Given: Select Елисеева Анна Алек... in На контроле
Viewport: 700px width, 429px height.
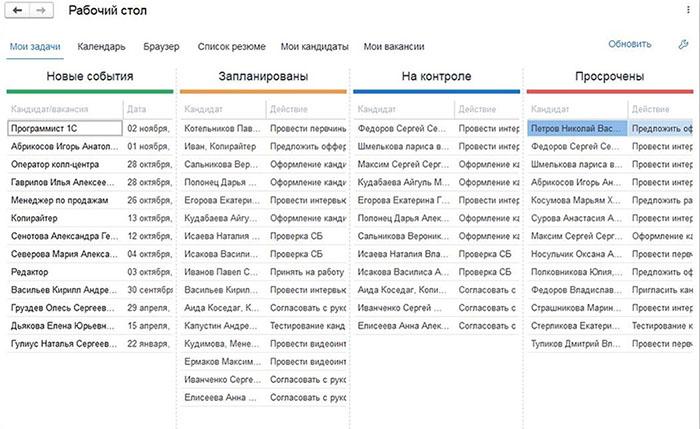Looking at the screenshot, I should [x=437, y=326].
